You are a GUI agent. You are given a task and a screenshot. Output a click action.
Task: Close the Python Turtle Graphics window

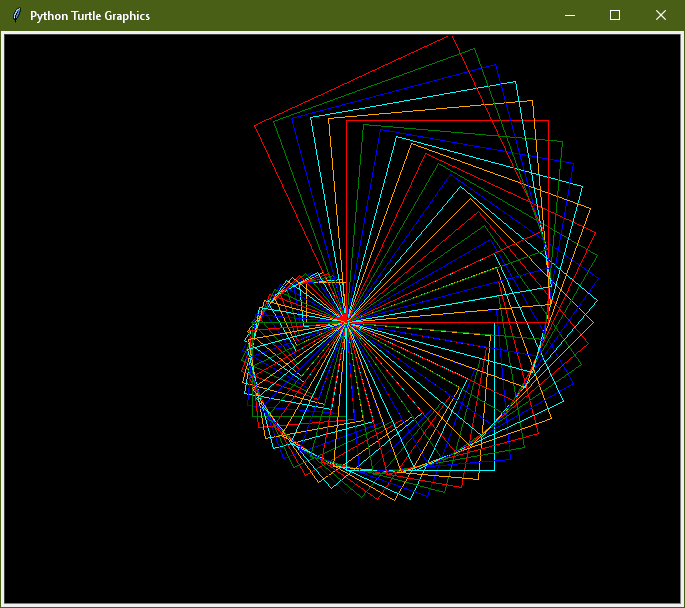(x=660, y=15)
